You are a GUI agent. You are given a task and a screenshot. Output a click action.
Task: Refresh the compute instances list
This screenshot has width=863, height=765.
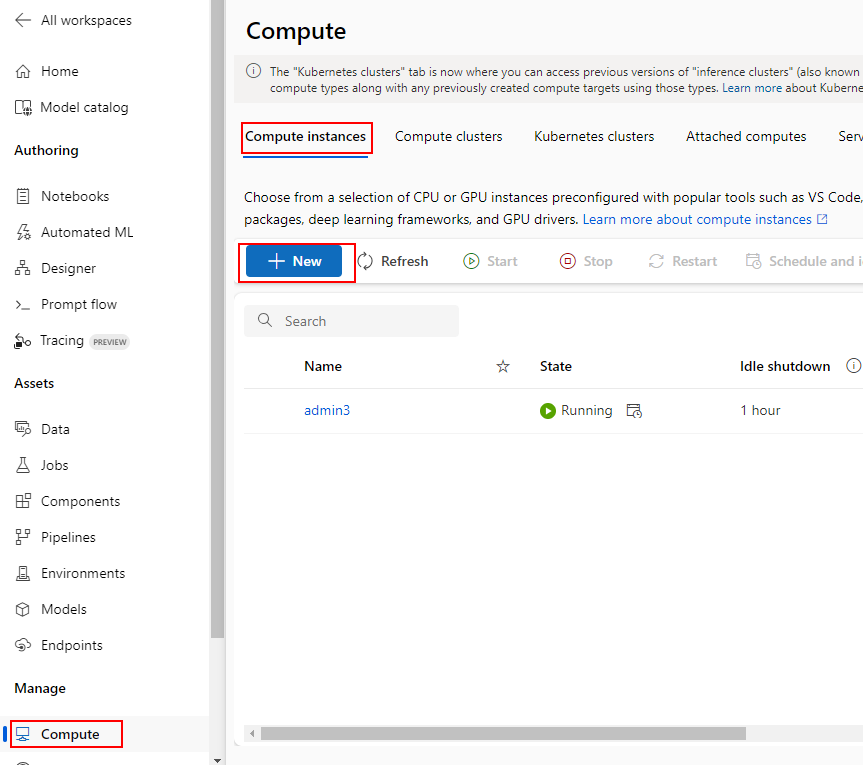393,261
